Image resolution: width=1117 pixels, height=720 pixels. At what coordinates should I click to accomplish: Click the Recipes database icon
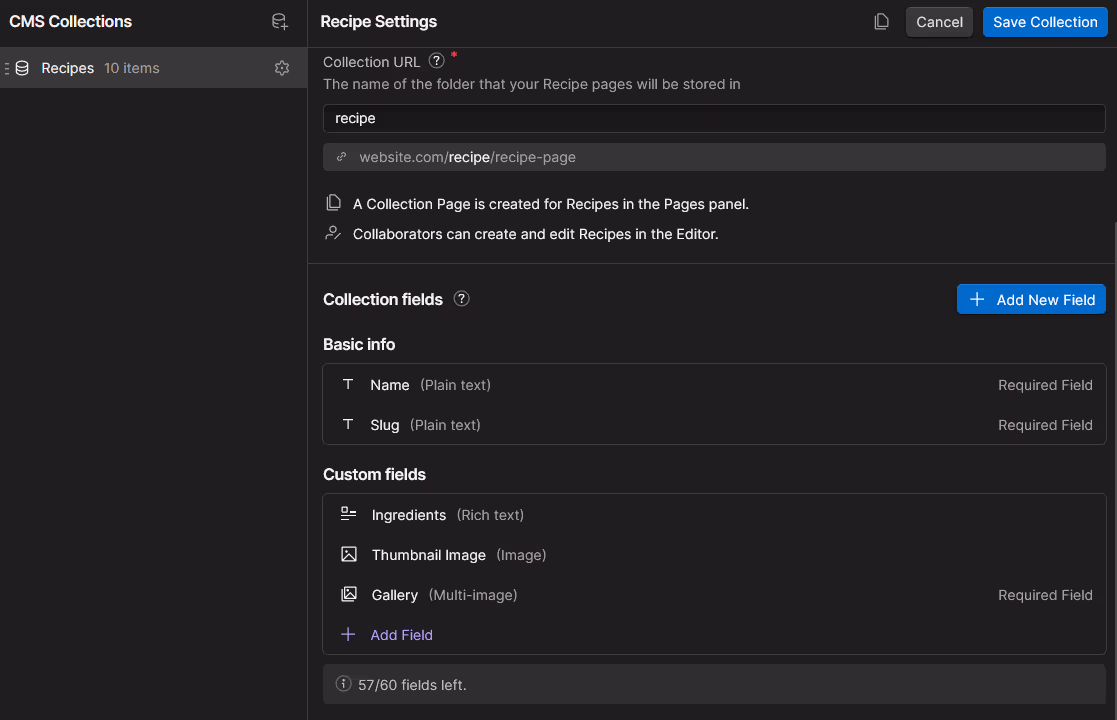point(22,68)
